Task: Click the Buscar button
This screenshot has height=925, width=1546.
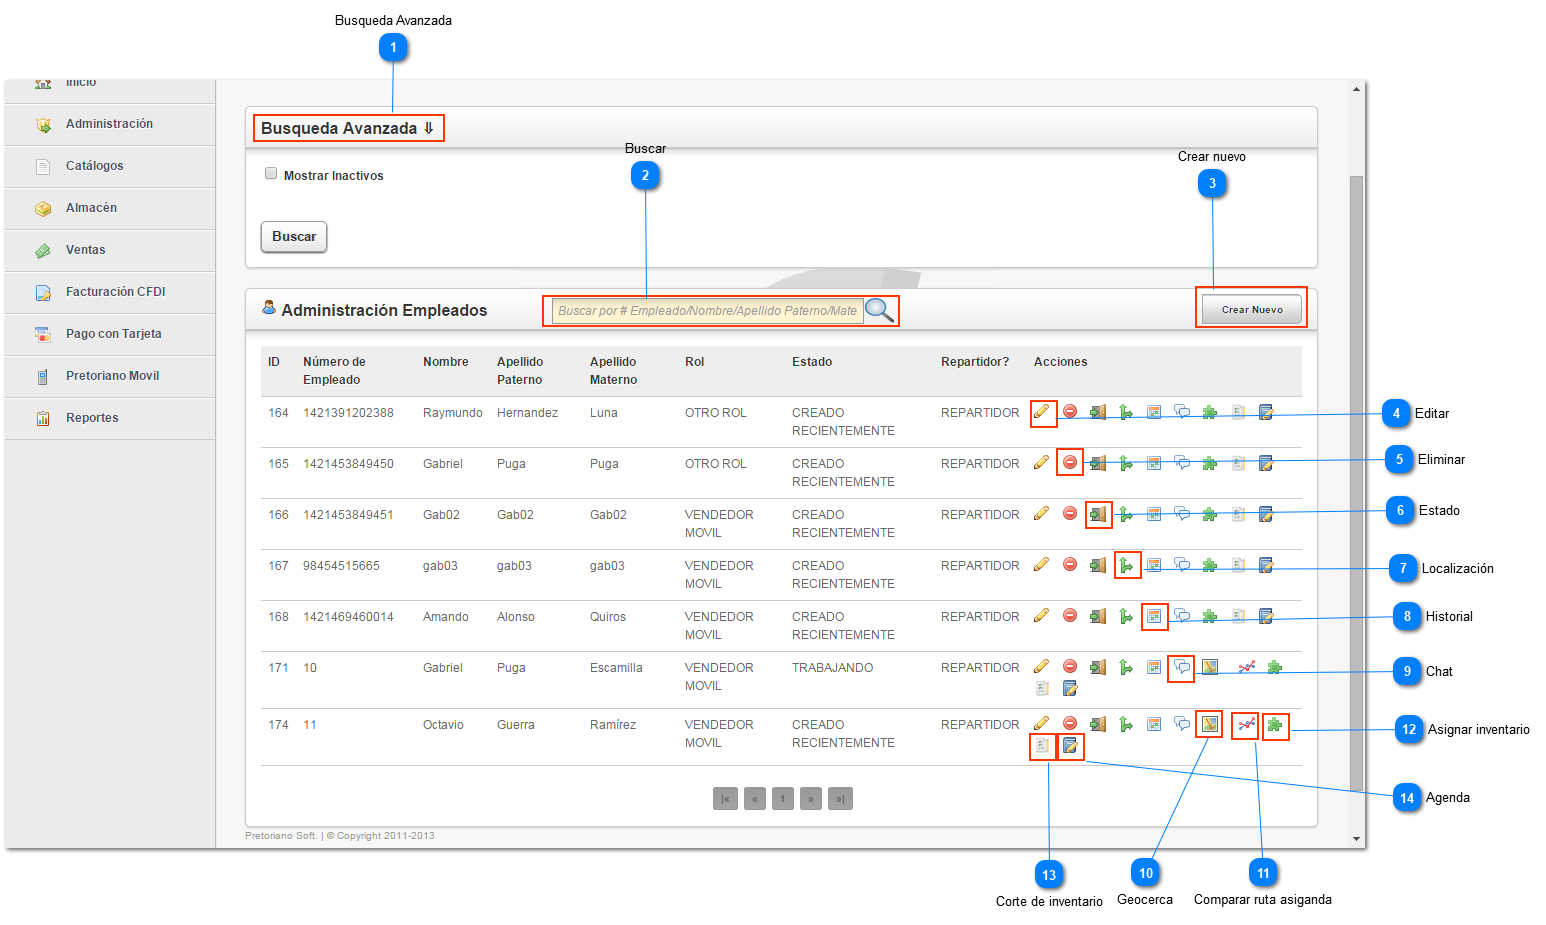Action: [x=294, y=237]
